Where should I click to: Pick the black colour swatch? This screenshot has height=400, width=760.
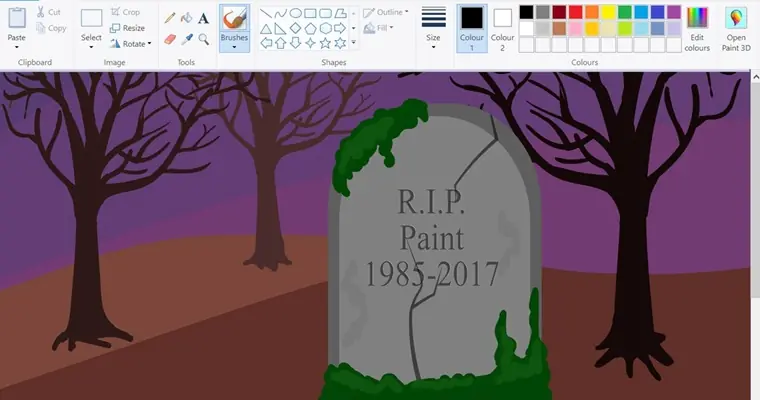coord(526,12)
